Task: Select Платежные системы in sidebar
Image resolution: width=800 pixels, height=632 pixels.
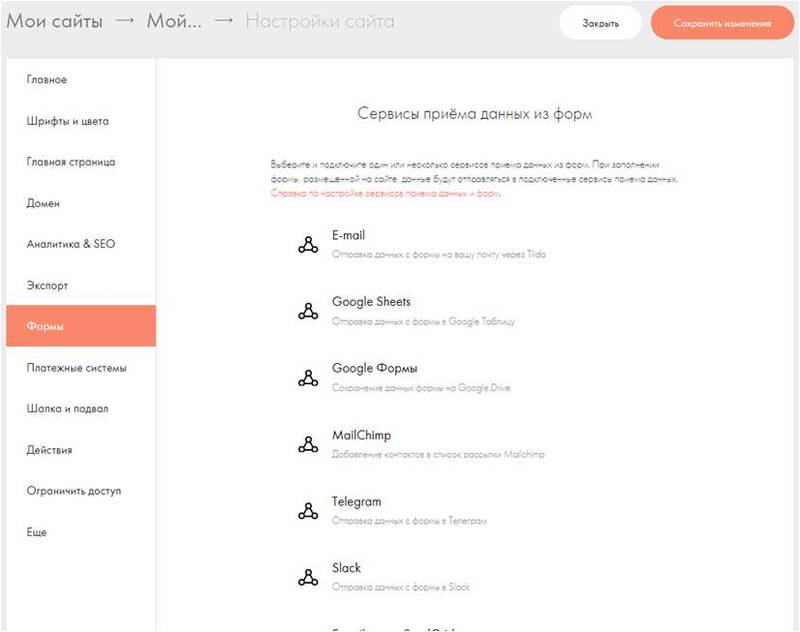Action: pyautogui.click(x=76, y=368)
